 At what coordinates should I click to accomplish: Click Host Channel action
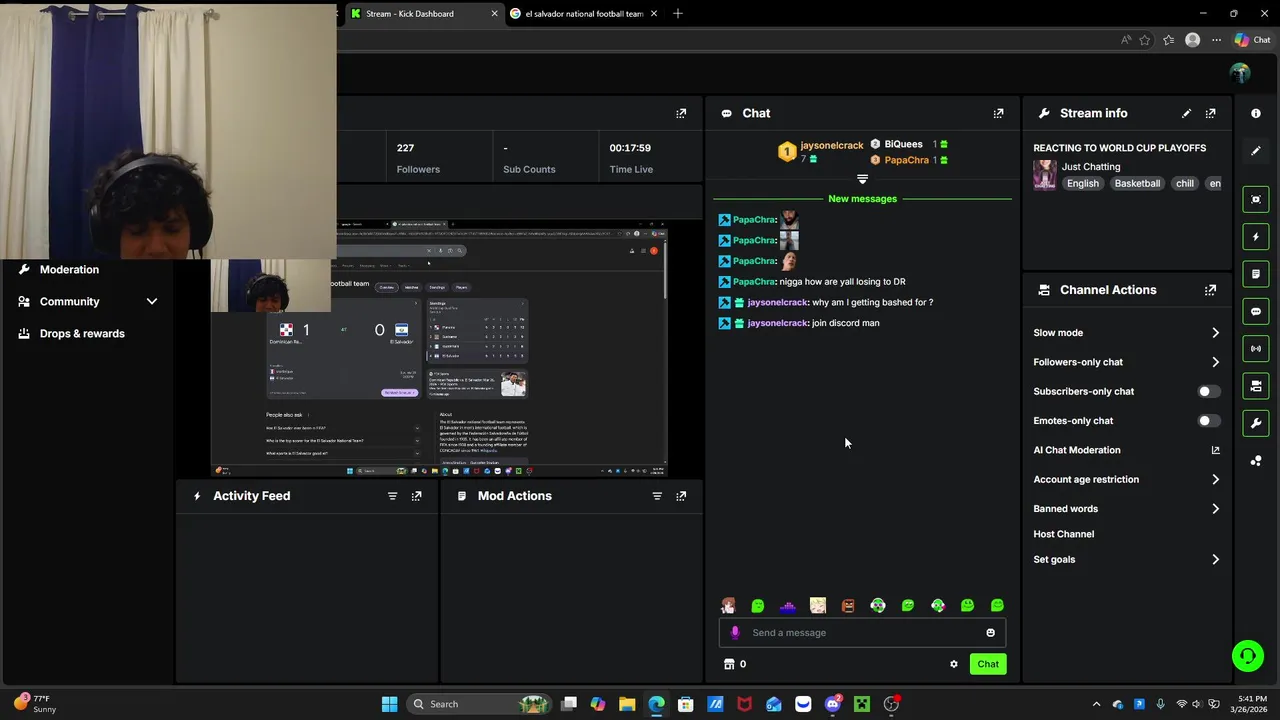point(1064,535)
